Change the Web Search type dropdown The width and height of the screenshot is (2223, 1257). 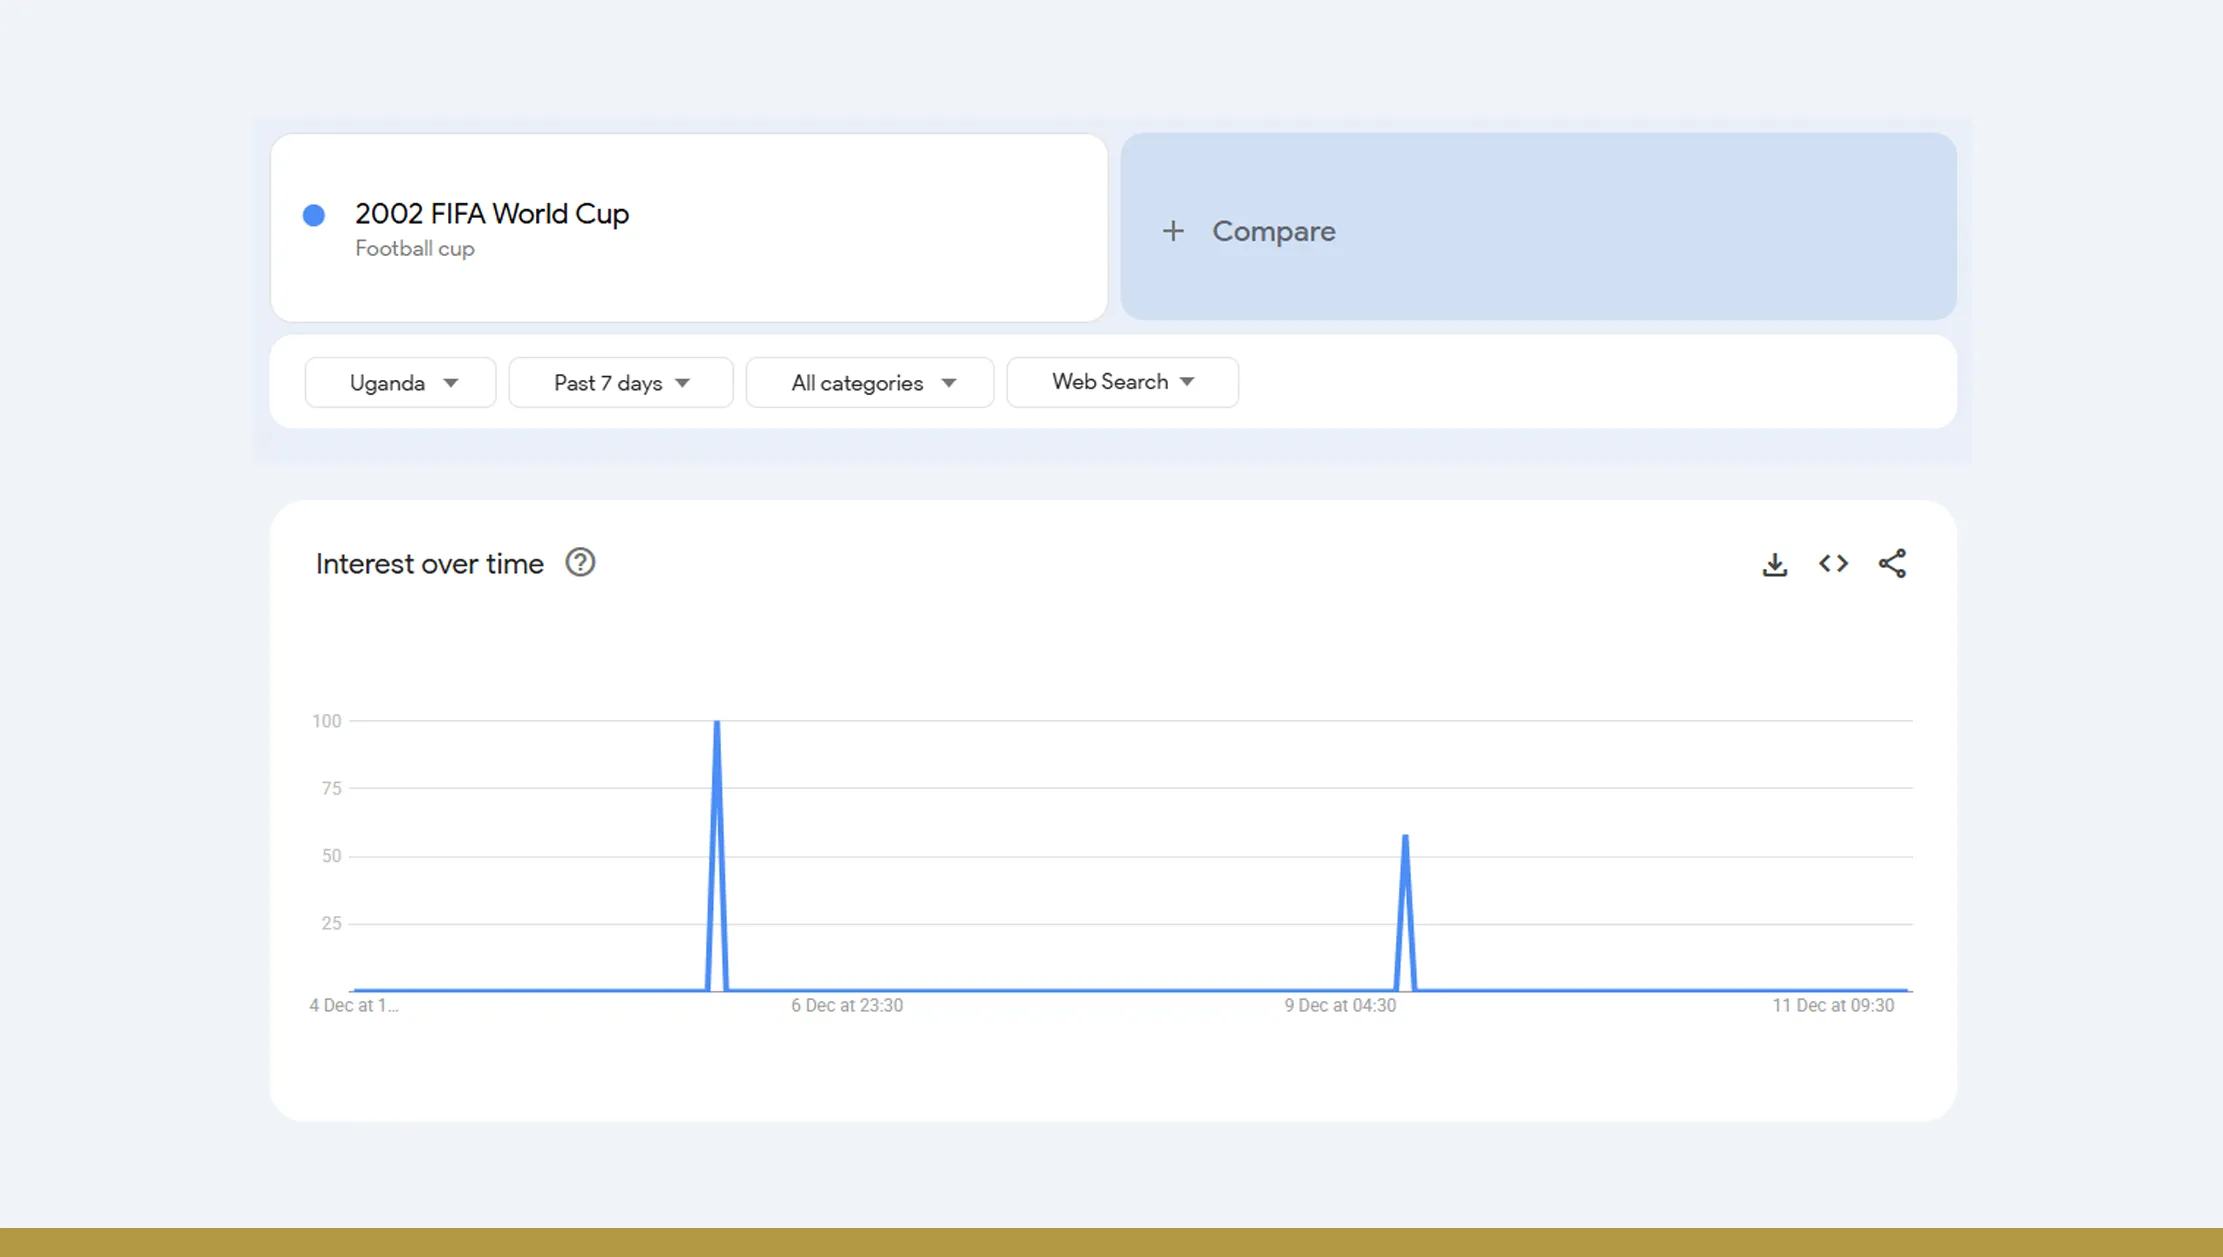tap(1122, 382)
